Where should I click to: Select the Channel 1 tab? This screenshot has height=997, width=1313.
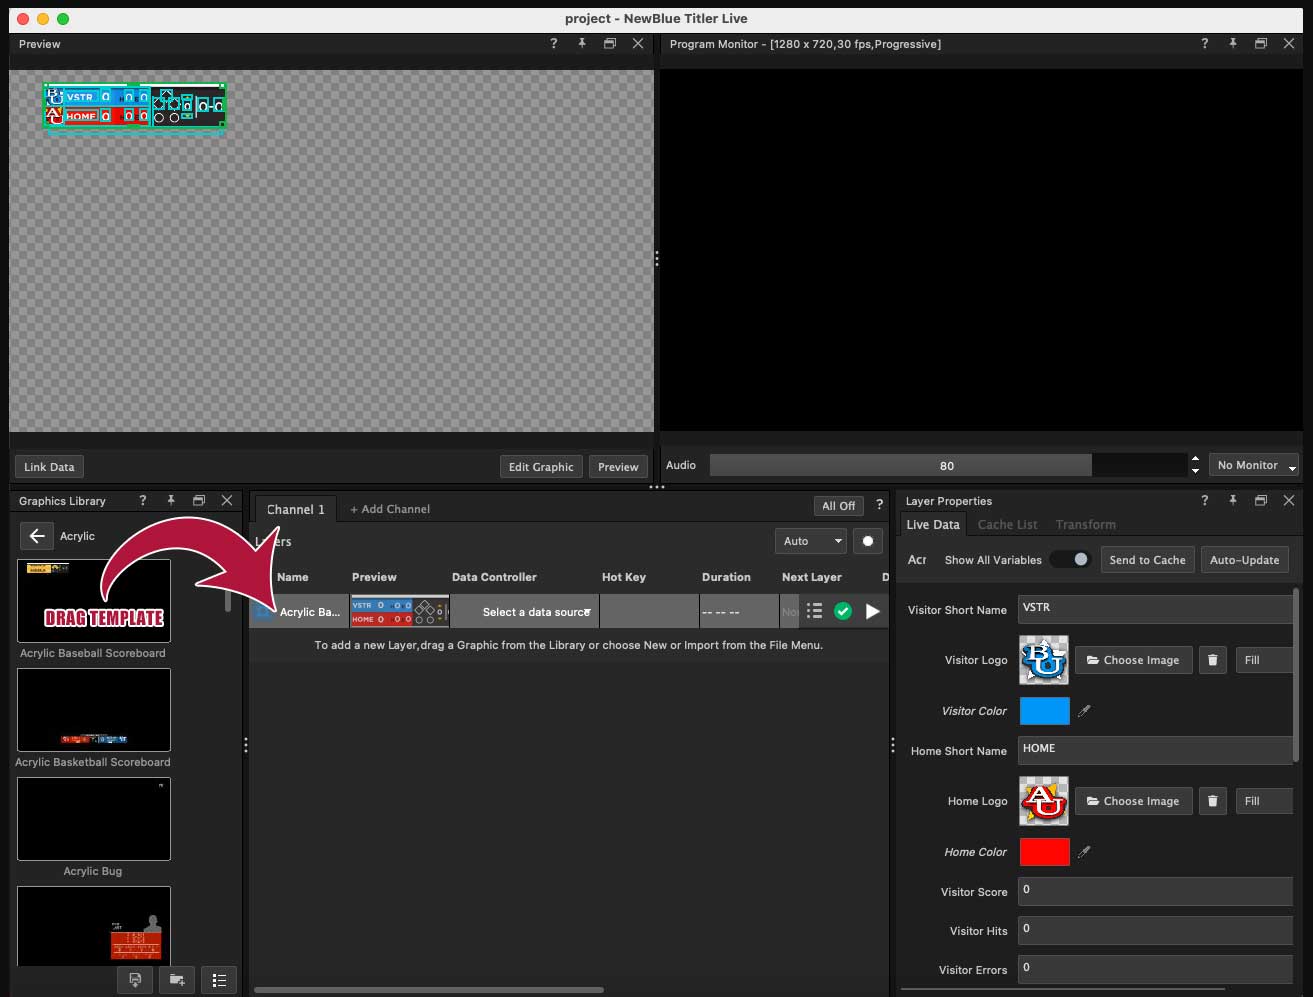[x=295, y=509]
